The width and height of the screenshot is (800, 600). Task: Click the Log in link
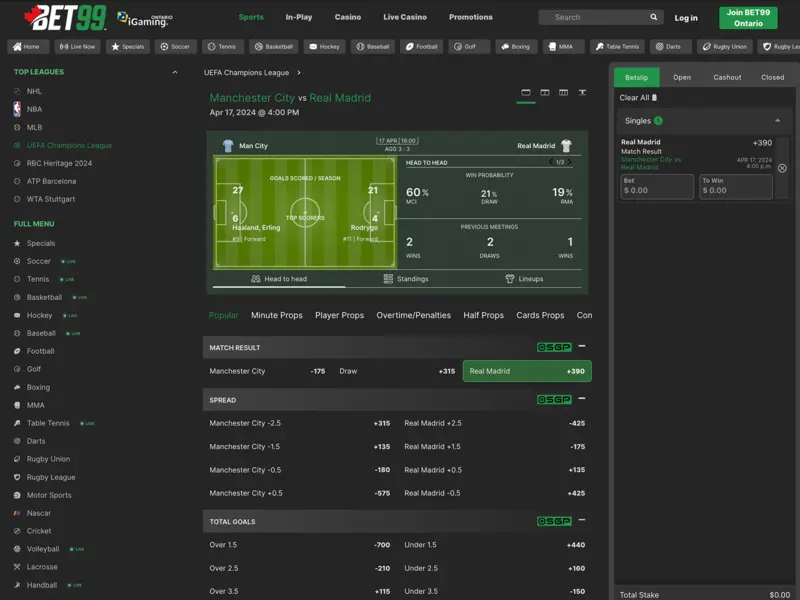click(x=686, y=17)
